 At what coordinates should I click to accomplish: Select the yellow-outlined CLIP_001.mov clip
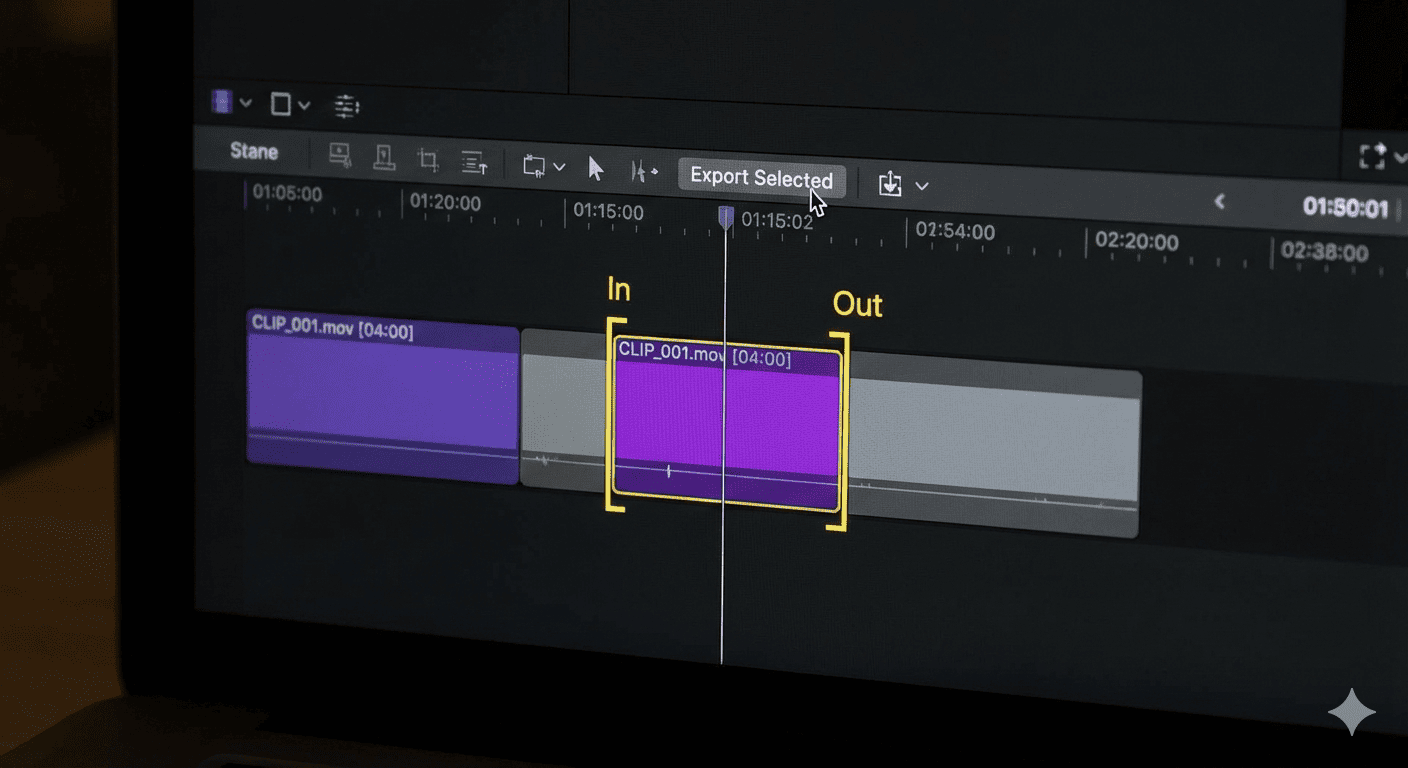pos(727,426)
